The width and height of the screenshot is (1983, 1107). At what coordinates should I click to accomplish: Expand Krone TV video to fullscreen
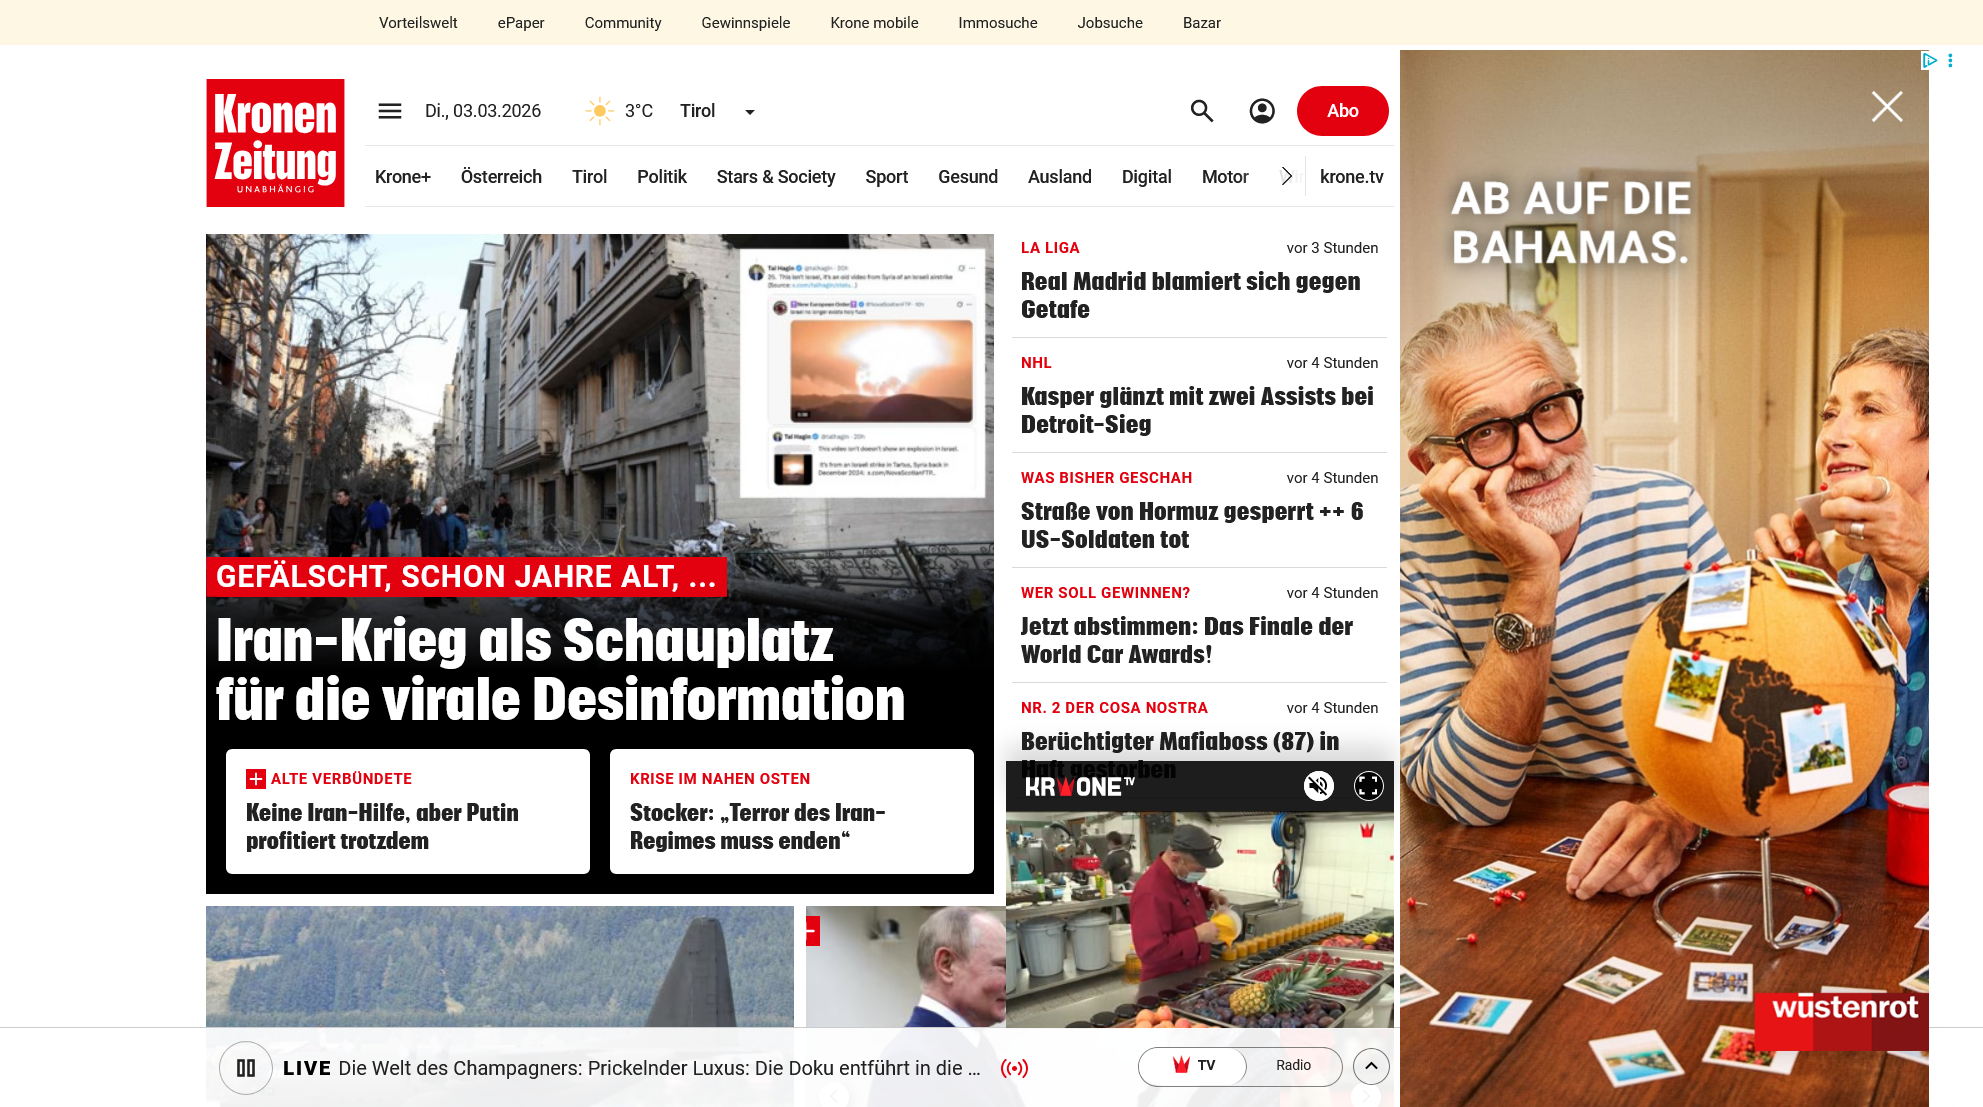pos(1368,786)
